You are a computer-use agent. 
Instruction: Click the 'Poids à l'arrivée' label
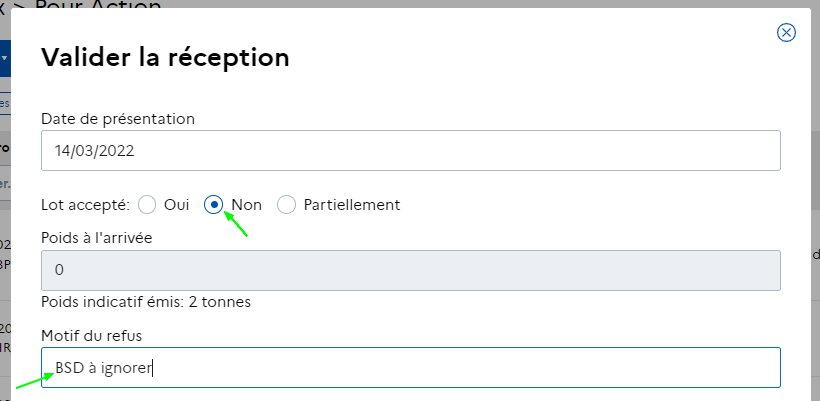point(97,238)
